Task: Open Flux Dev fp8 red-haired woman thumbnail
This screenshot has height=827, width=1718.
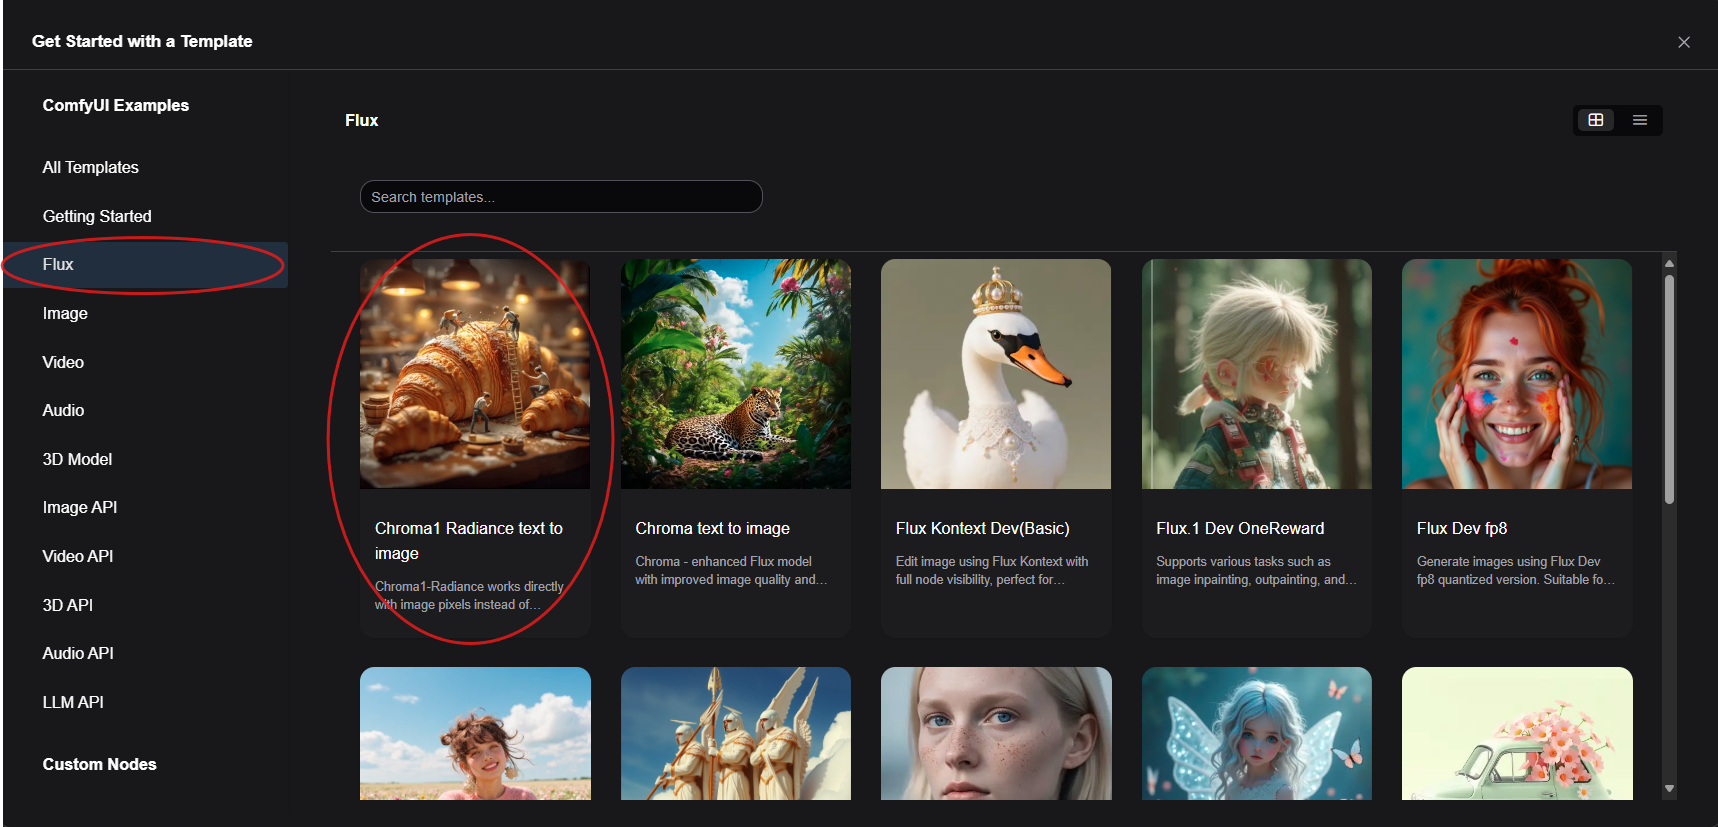Action: pyautogui.click(x=1517, y=374)
